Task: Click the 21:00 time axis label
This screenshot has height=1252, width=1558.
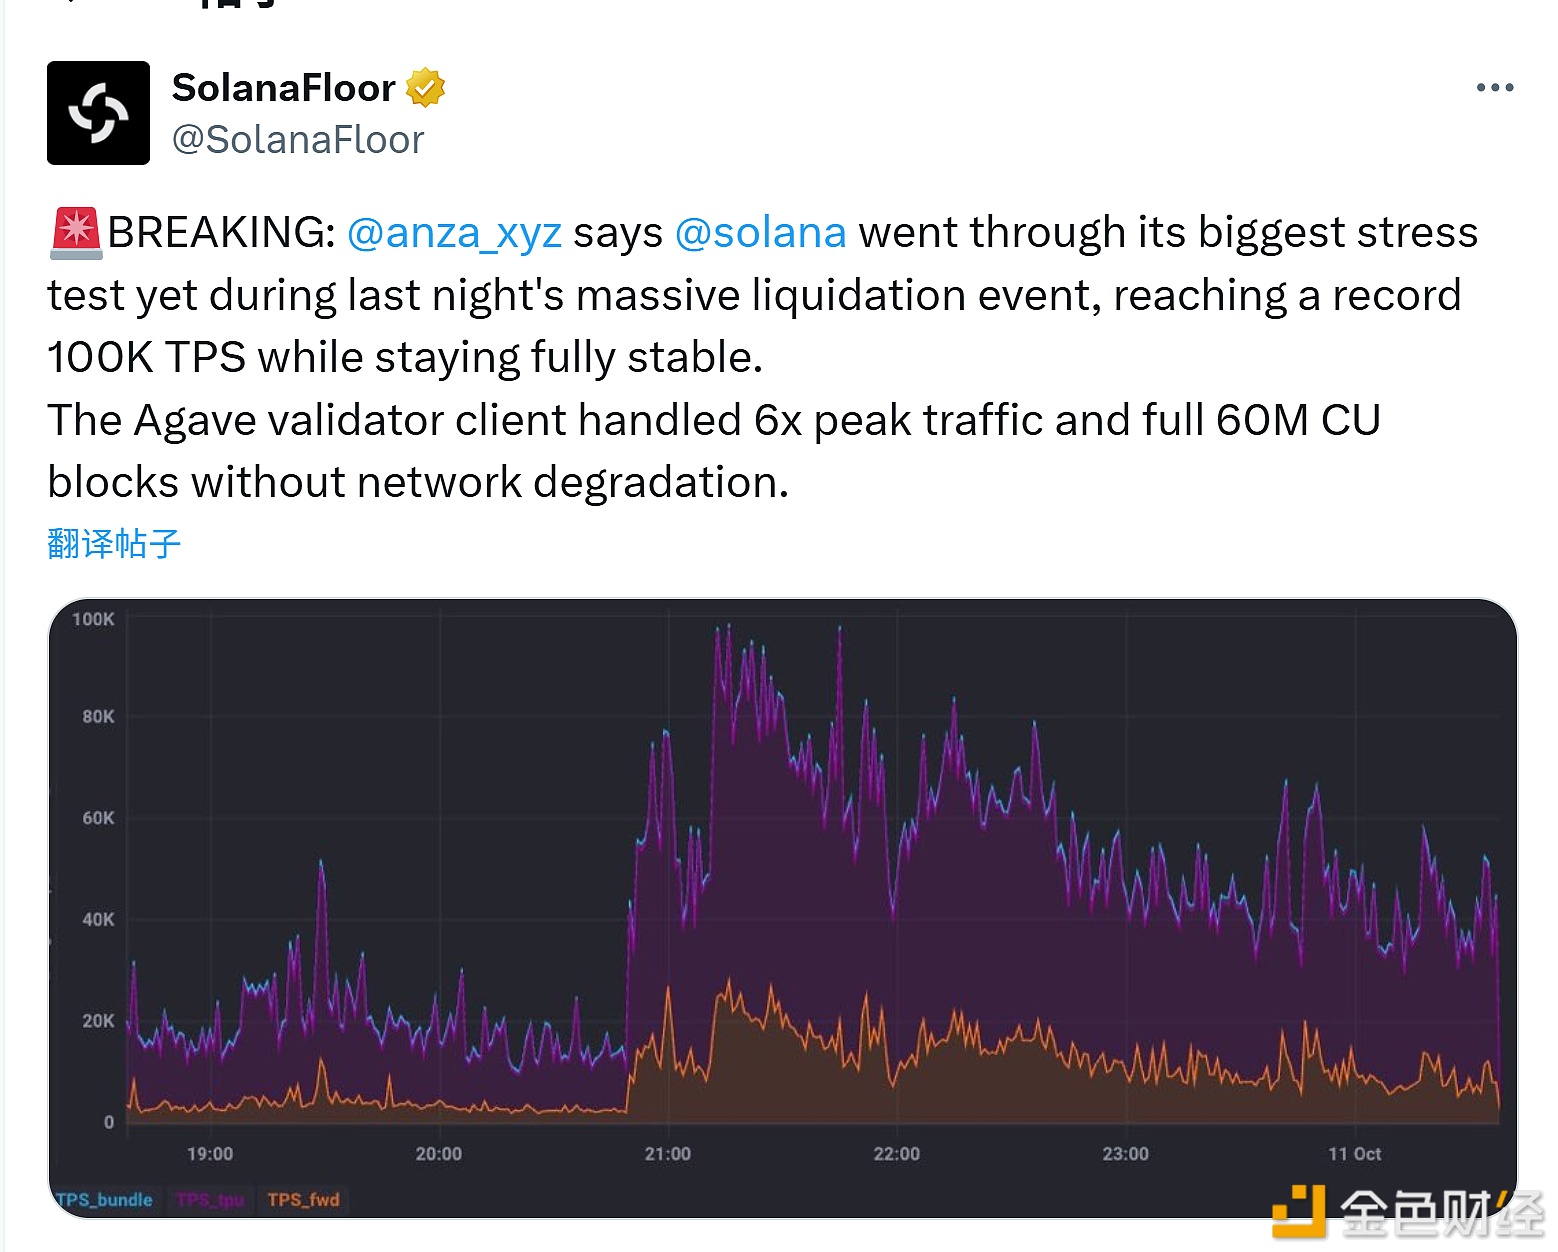Action: (667, 1153)
